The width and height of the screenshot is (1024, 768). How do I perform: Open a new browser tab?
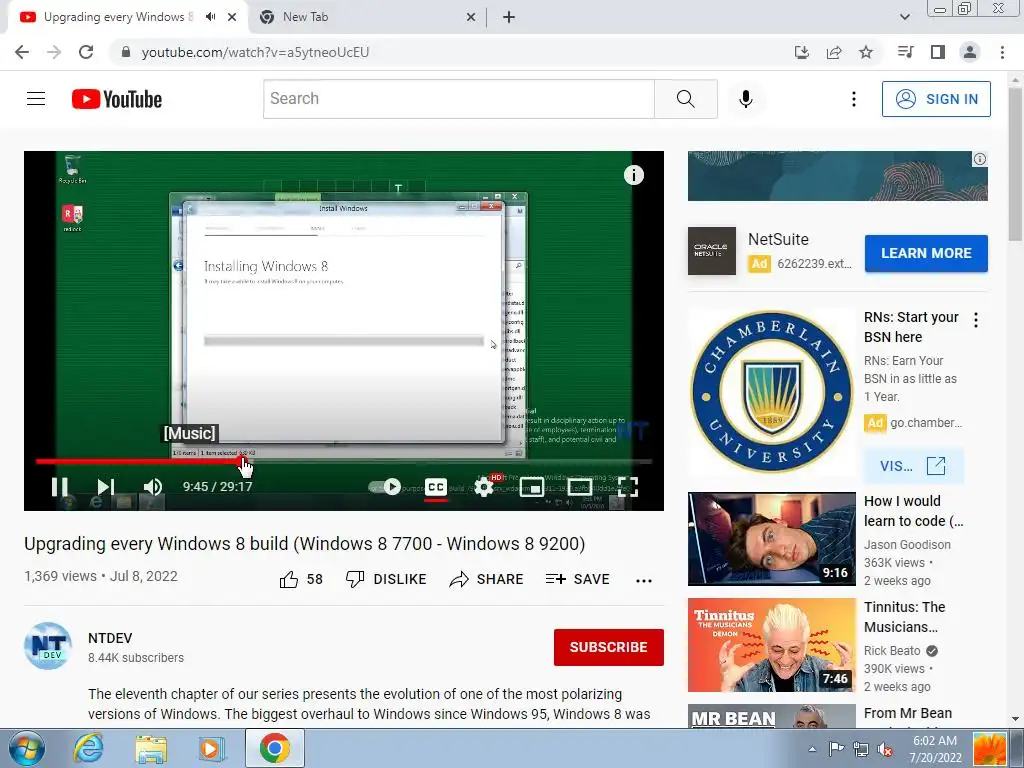[x=509, y=17]
